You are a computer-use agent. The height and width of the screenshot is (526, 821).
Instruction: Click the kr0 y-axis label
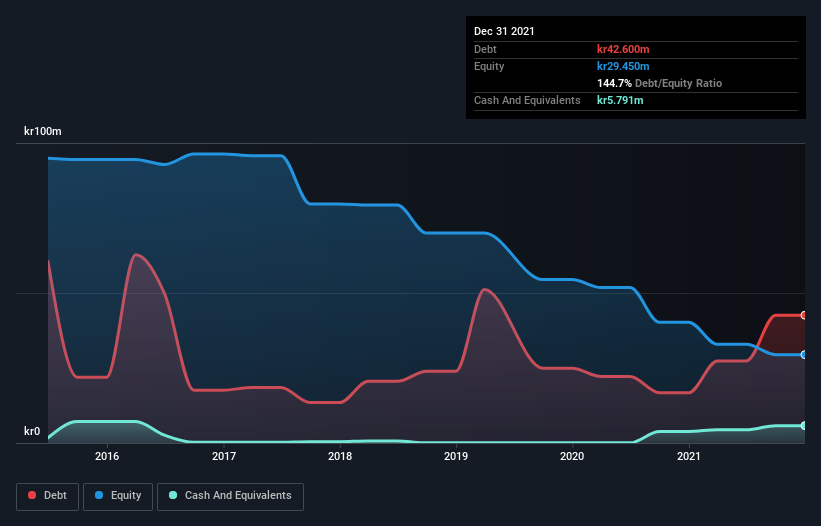click(x=32, y=431)
